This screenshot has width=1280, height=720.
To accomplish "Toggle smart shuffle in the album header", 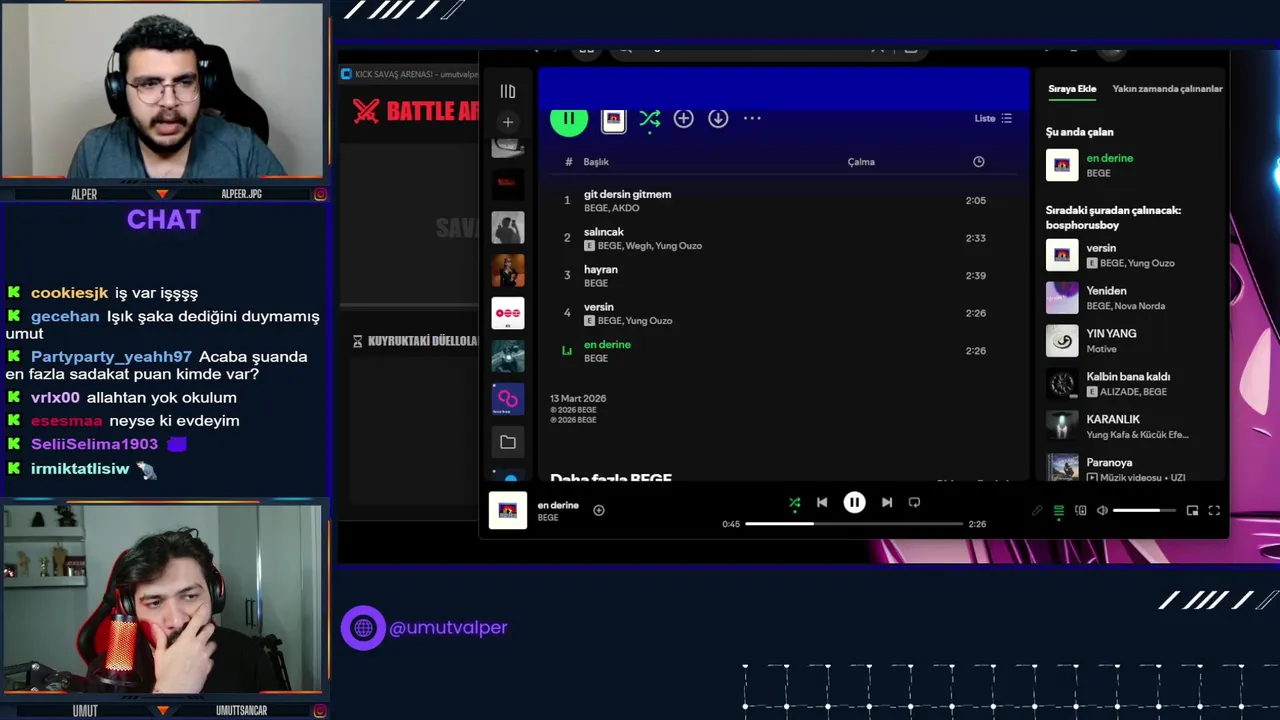I will point(649,119).
